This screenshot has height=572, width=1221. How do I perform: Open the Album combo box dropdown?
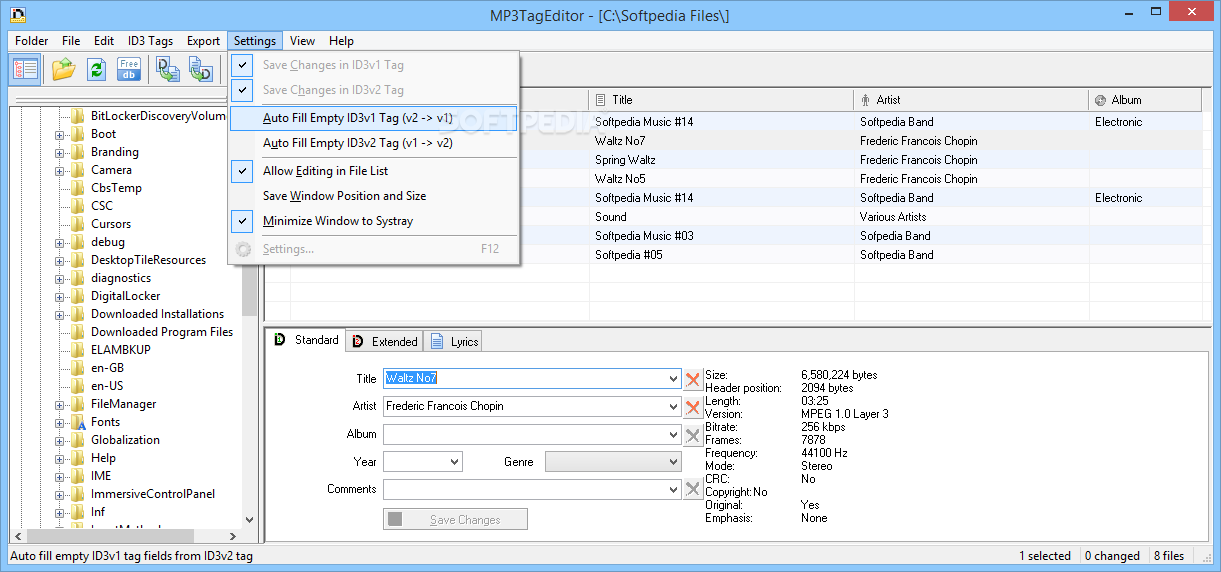(x=673, y=435)
